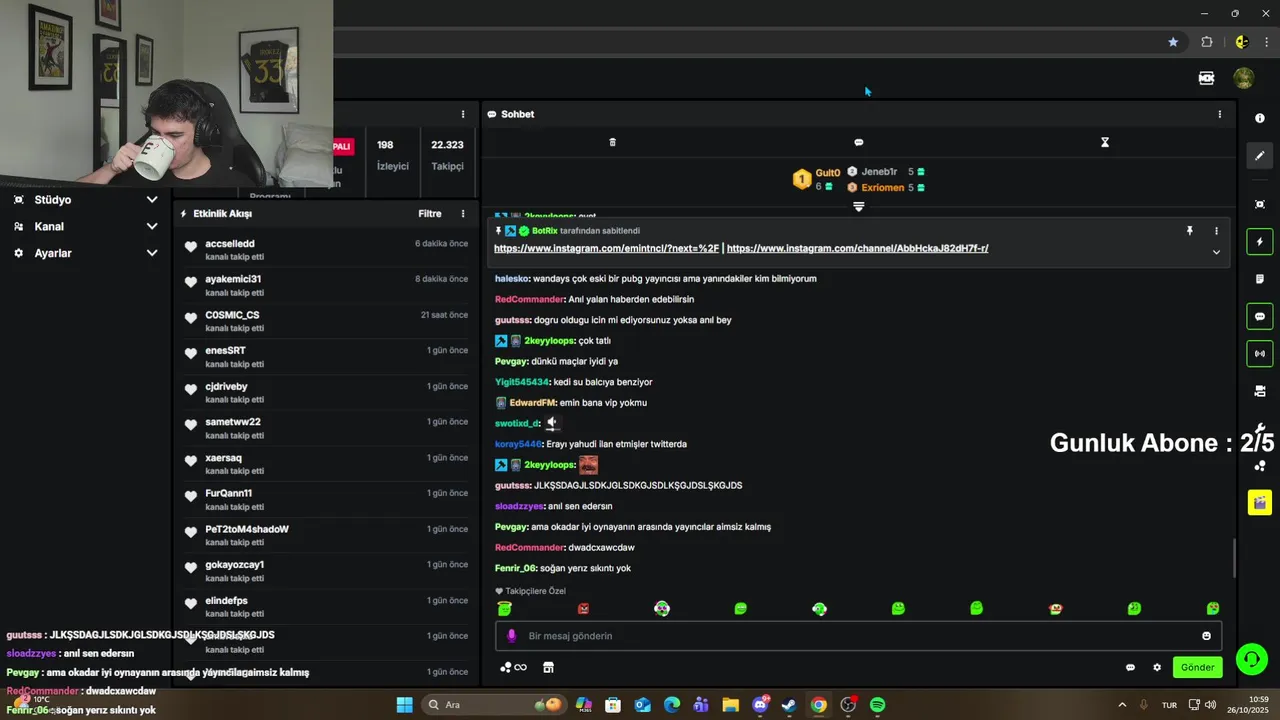
Task: Insert the red angry emote
Action: pos(583,608)
